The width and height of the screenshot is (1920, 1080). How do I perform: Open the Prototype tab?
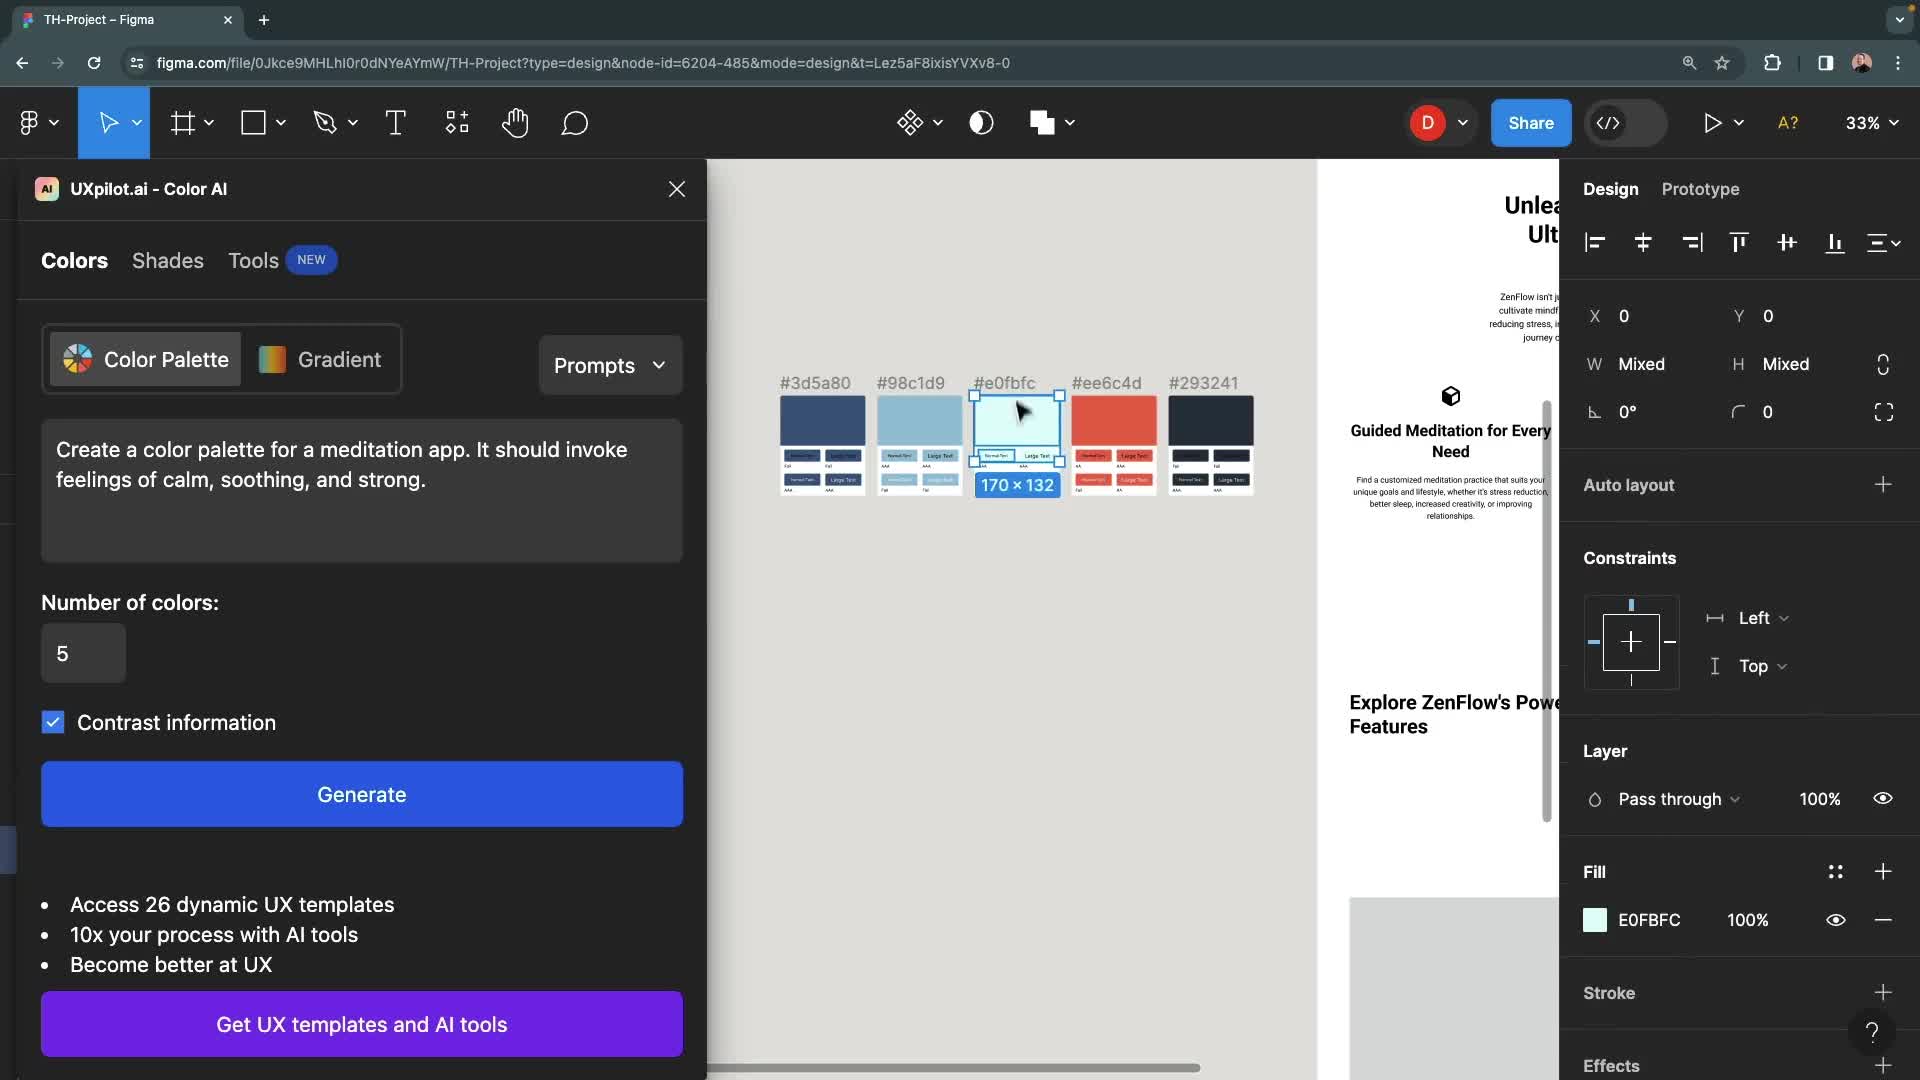(x=1699, y=189)
